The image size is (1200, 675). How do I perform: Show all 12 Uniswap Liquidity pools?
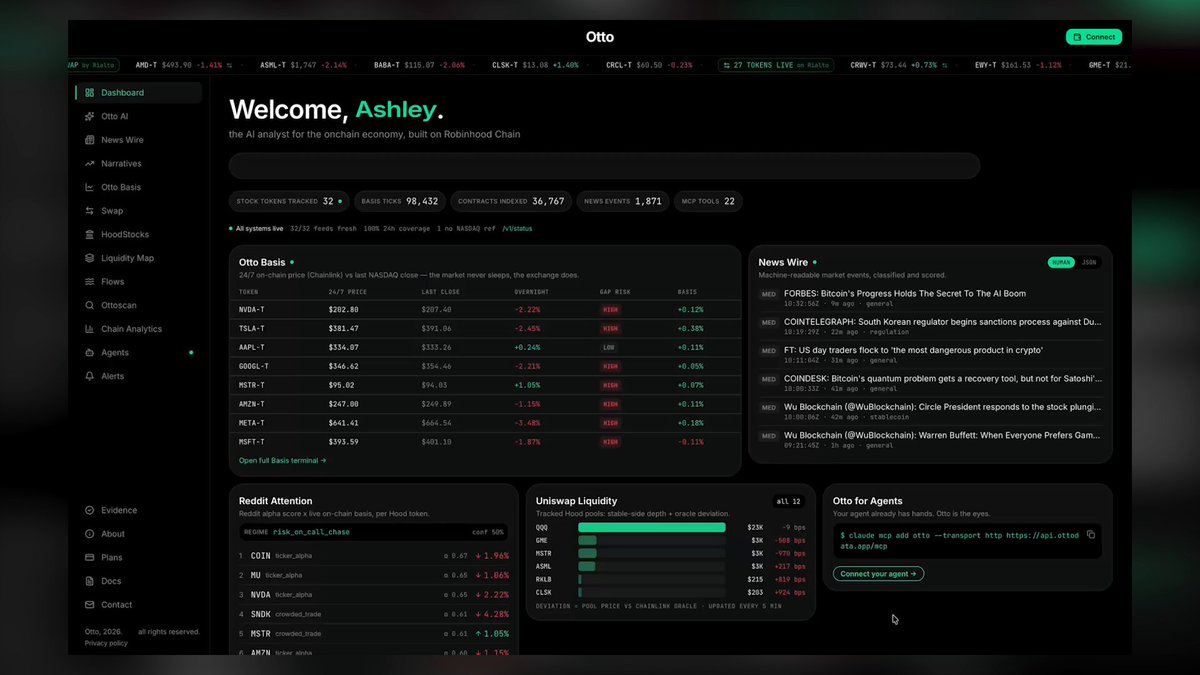[x=789, y=501]
